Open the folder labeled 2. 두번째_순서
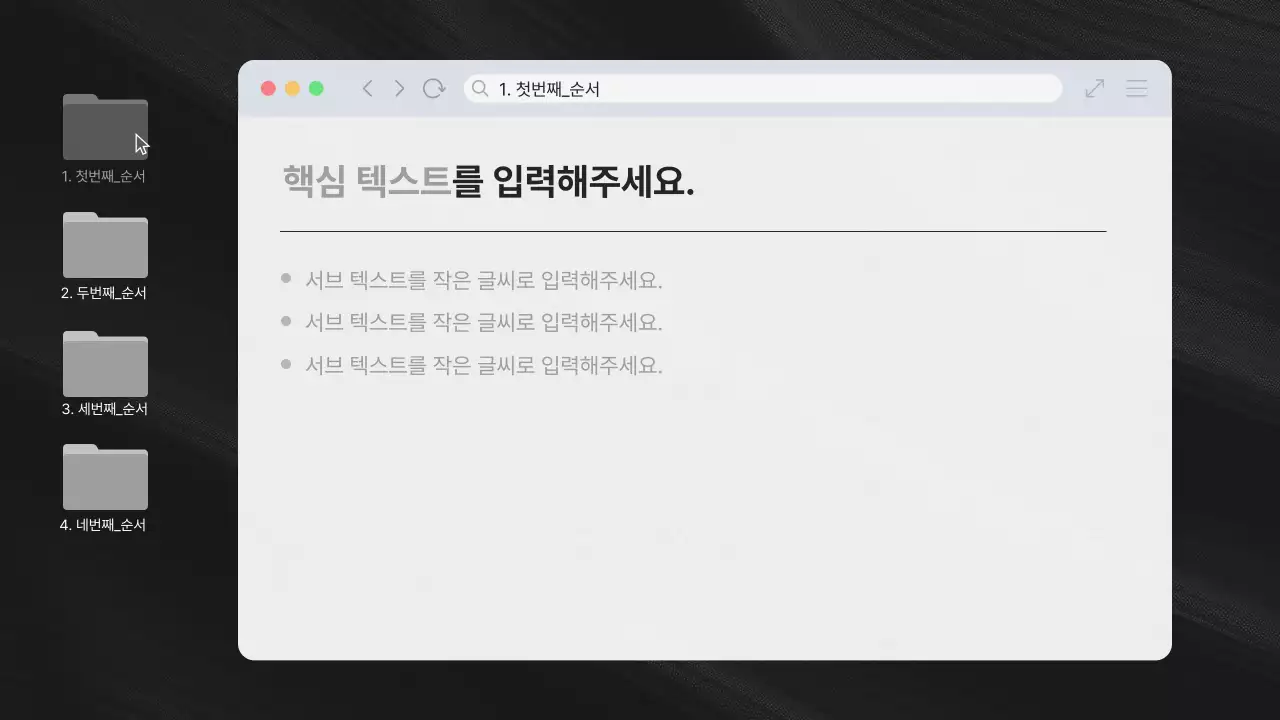 [105, 244]
